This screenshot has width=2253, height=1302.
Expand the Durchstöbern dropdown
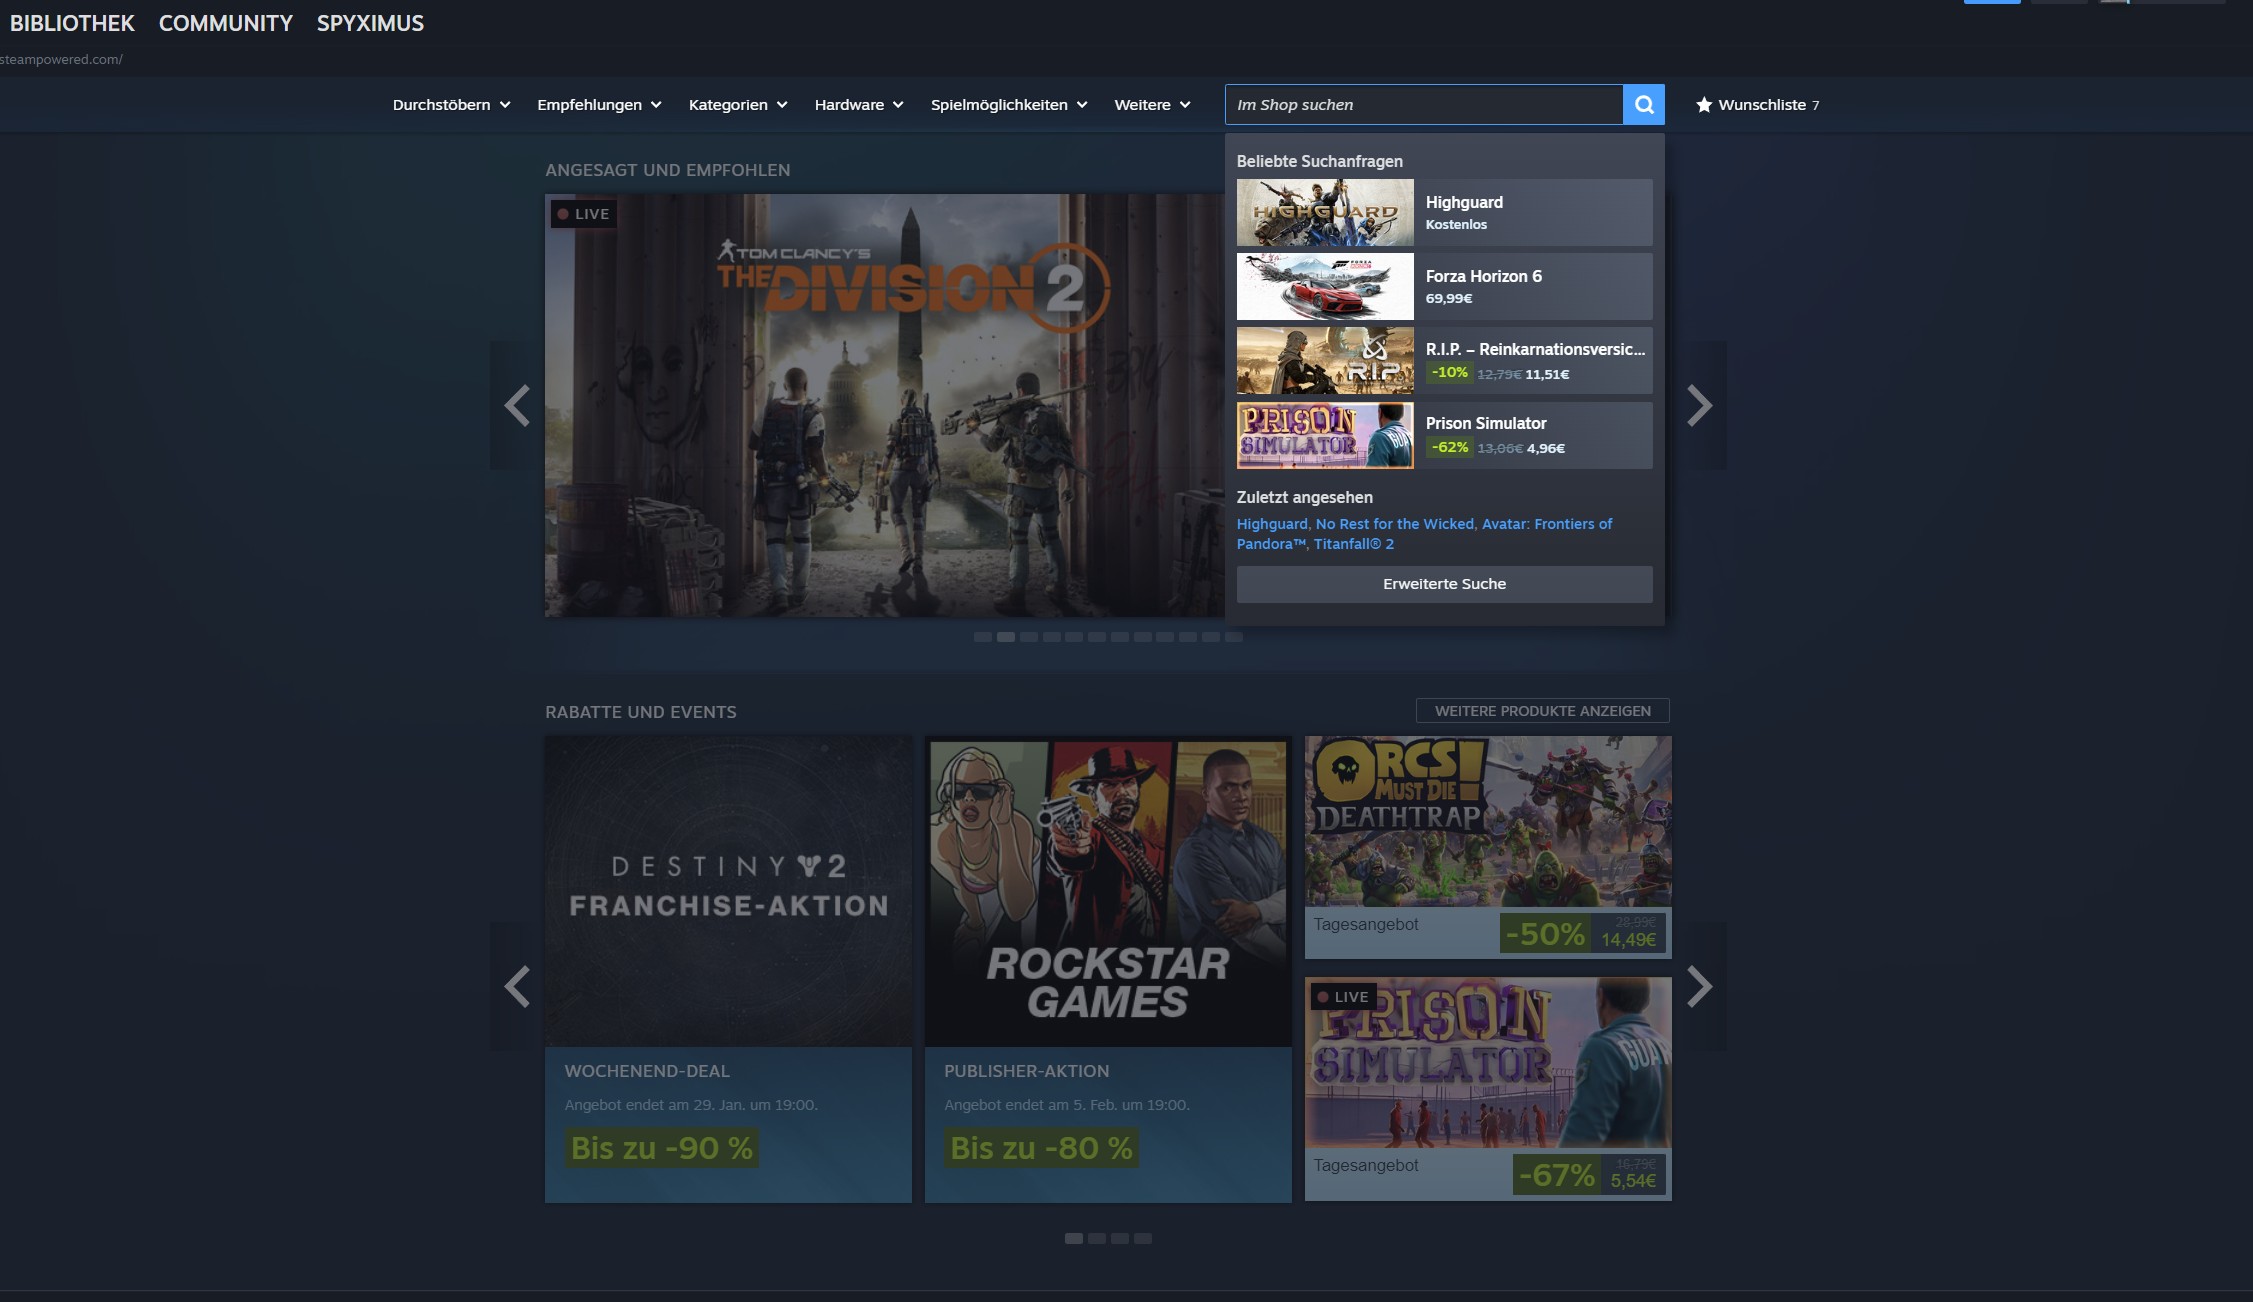pos(451,105)
